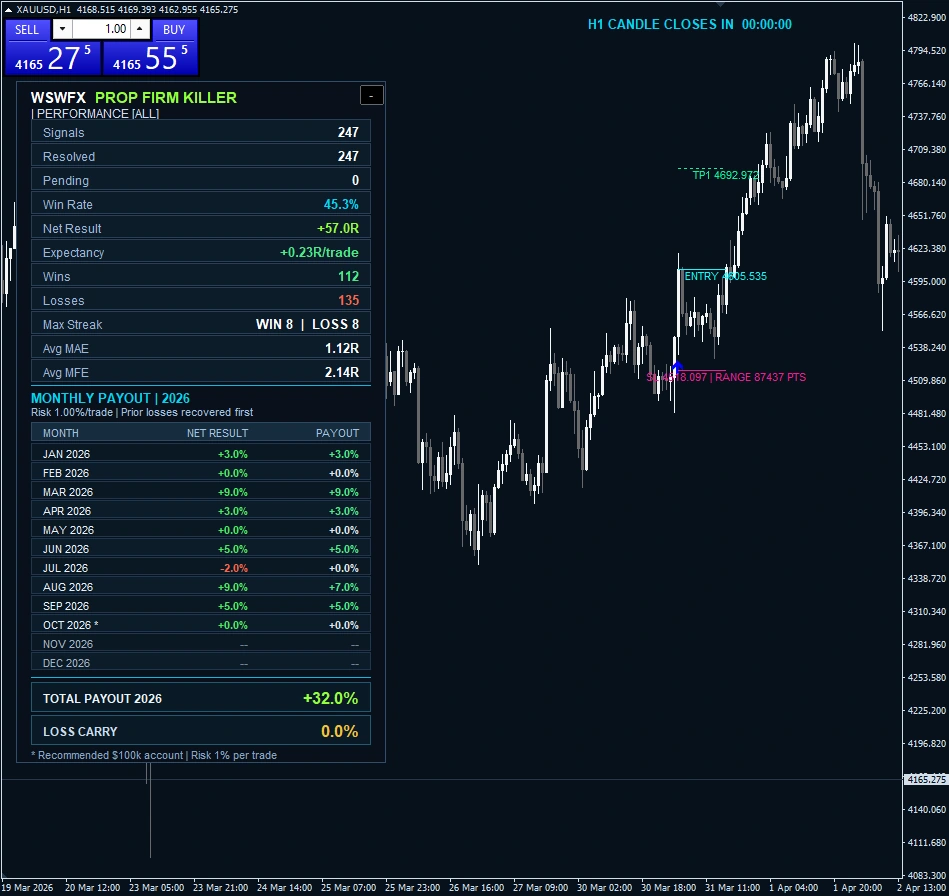The width and height of the screenshot is (949, 896).
Task: Select the FEB 2026 row
Action: [201, 473]
